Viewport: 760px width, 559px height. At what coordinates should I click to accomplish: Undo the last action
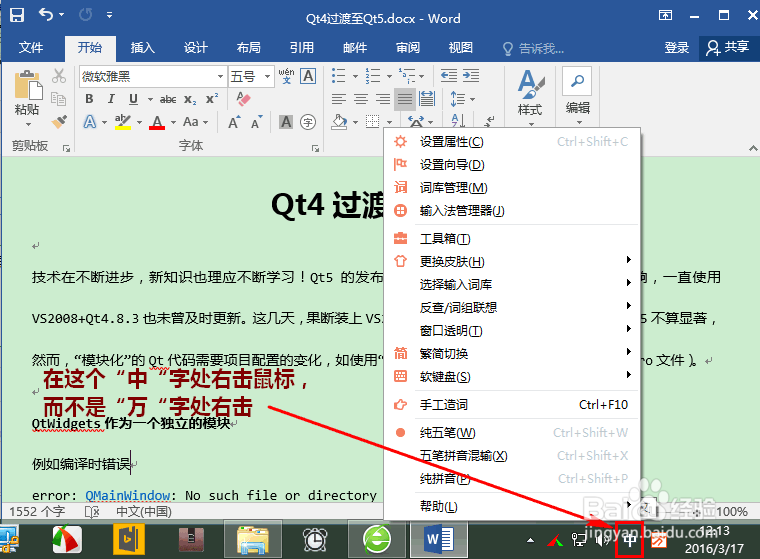point(46,15)
